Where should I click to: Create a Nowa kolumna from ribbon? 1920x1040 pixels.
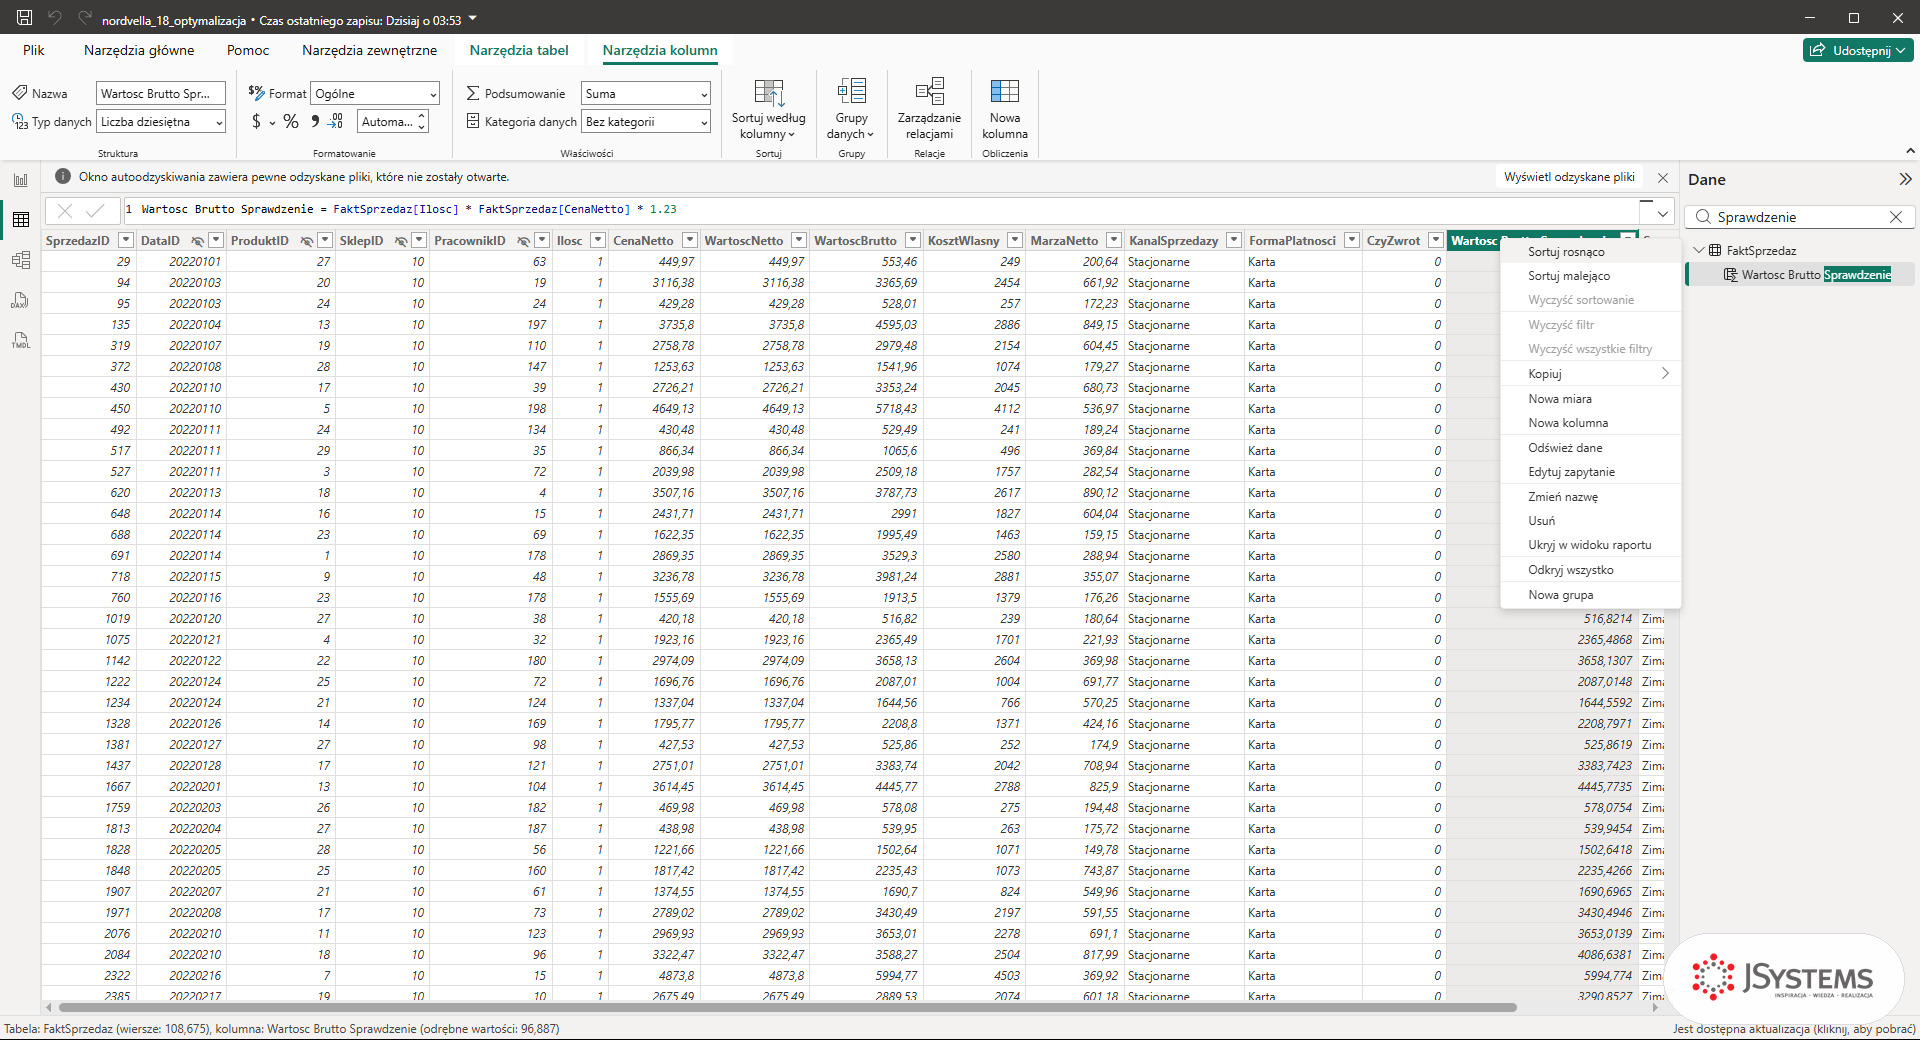click(1005, 109)
